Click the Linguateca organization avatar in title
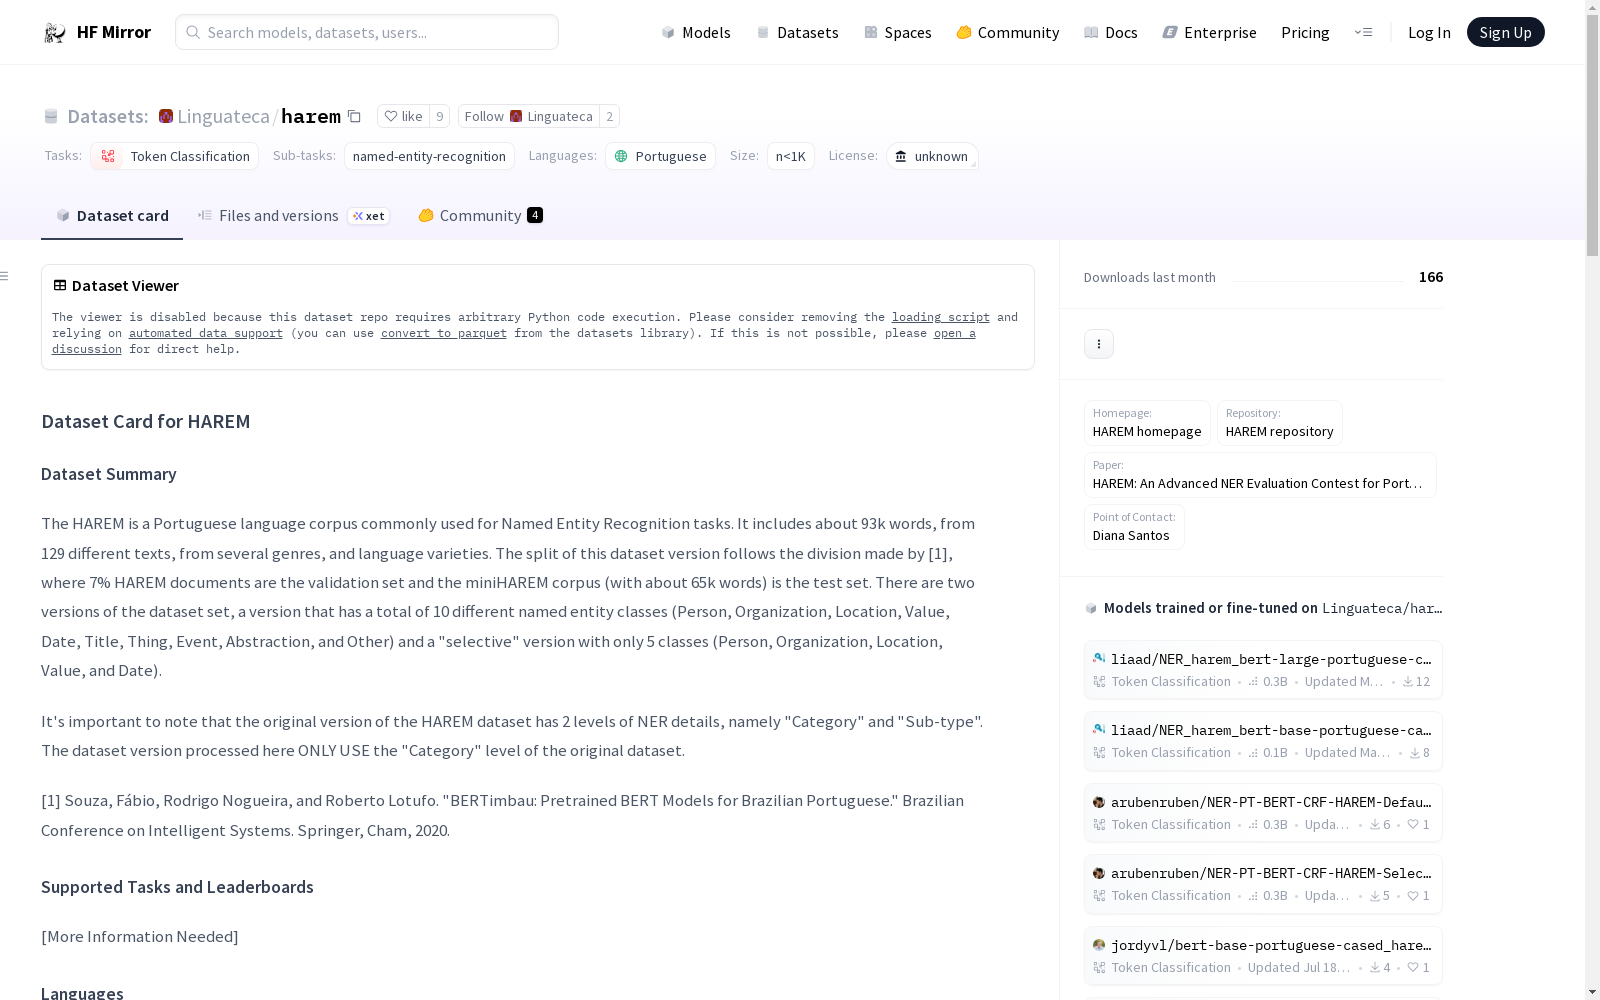 pyautogui.click(x=166, y=116)
